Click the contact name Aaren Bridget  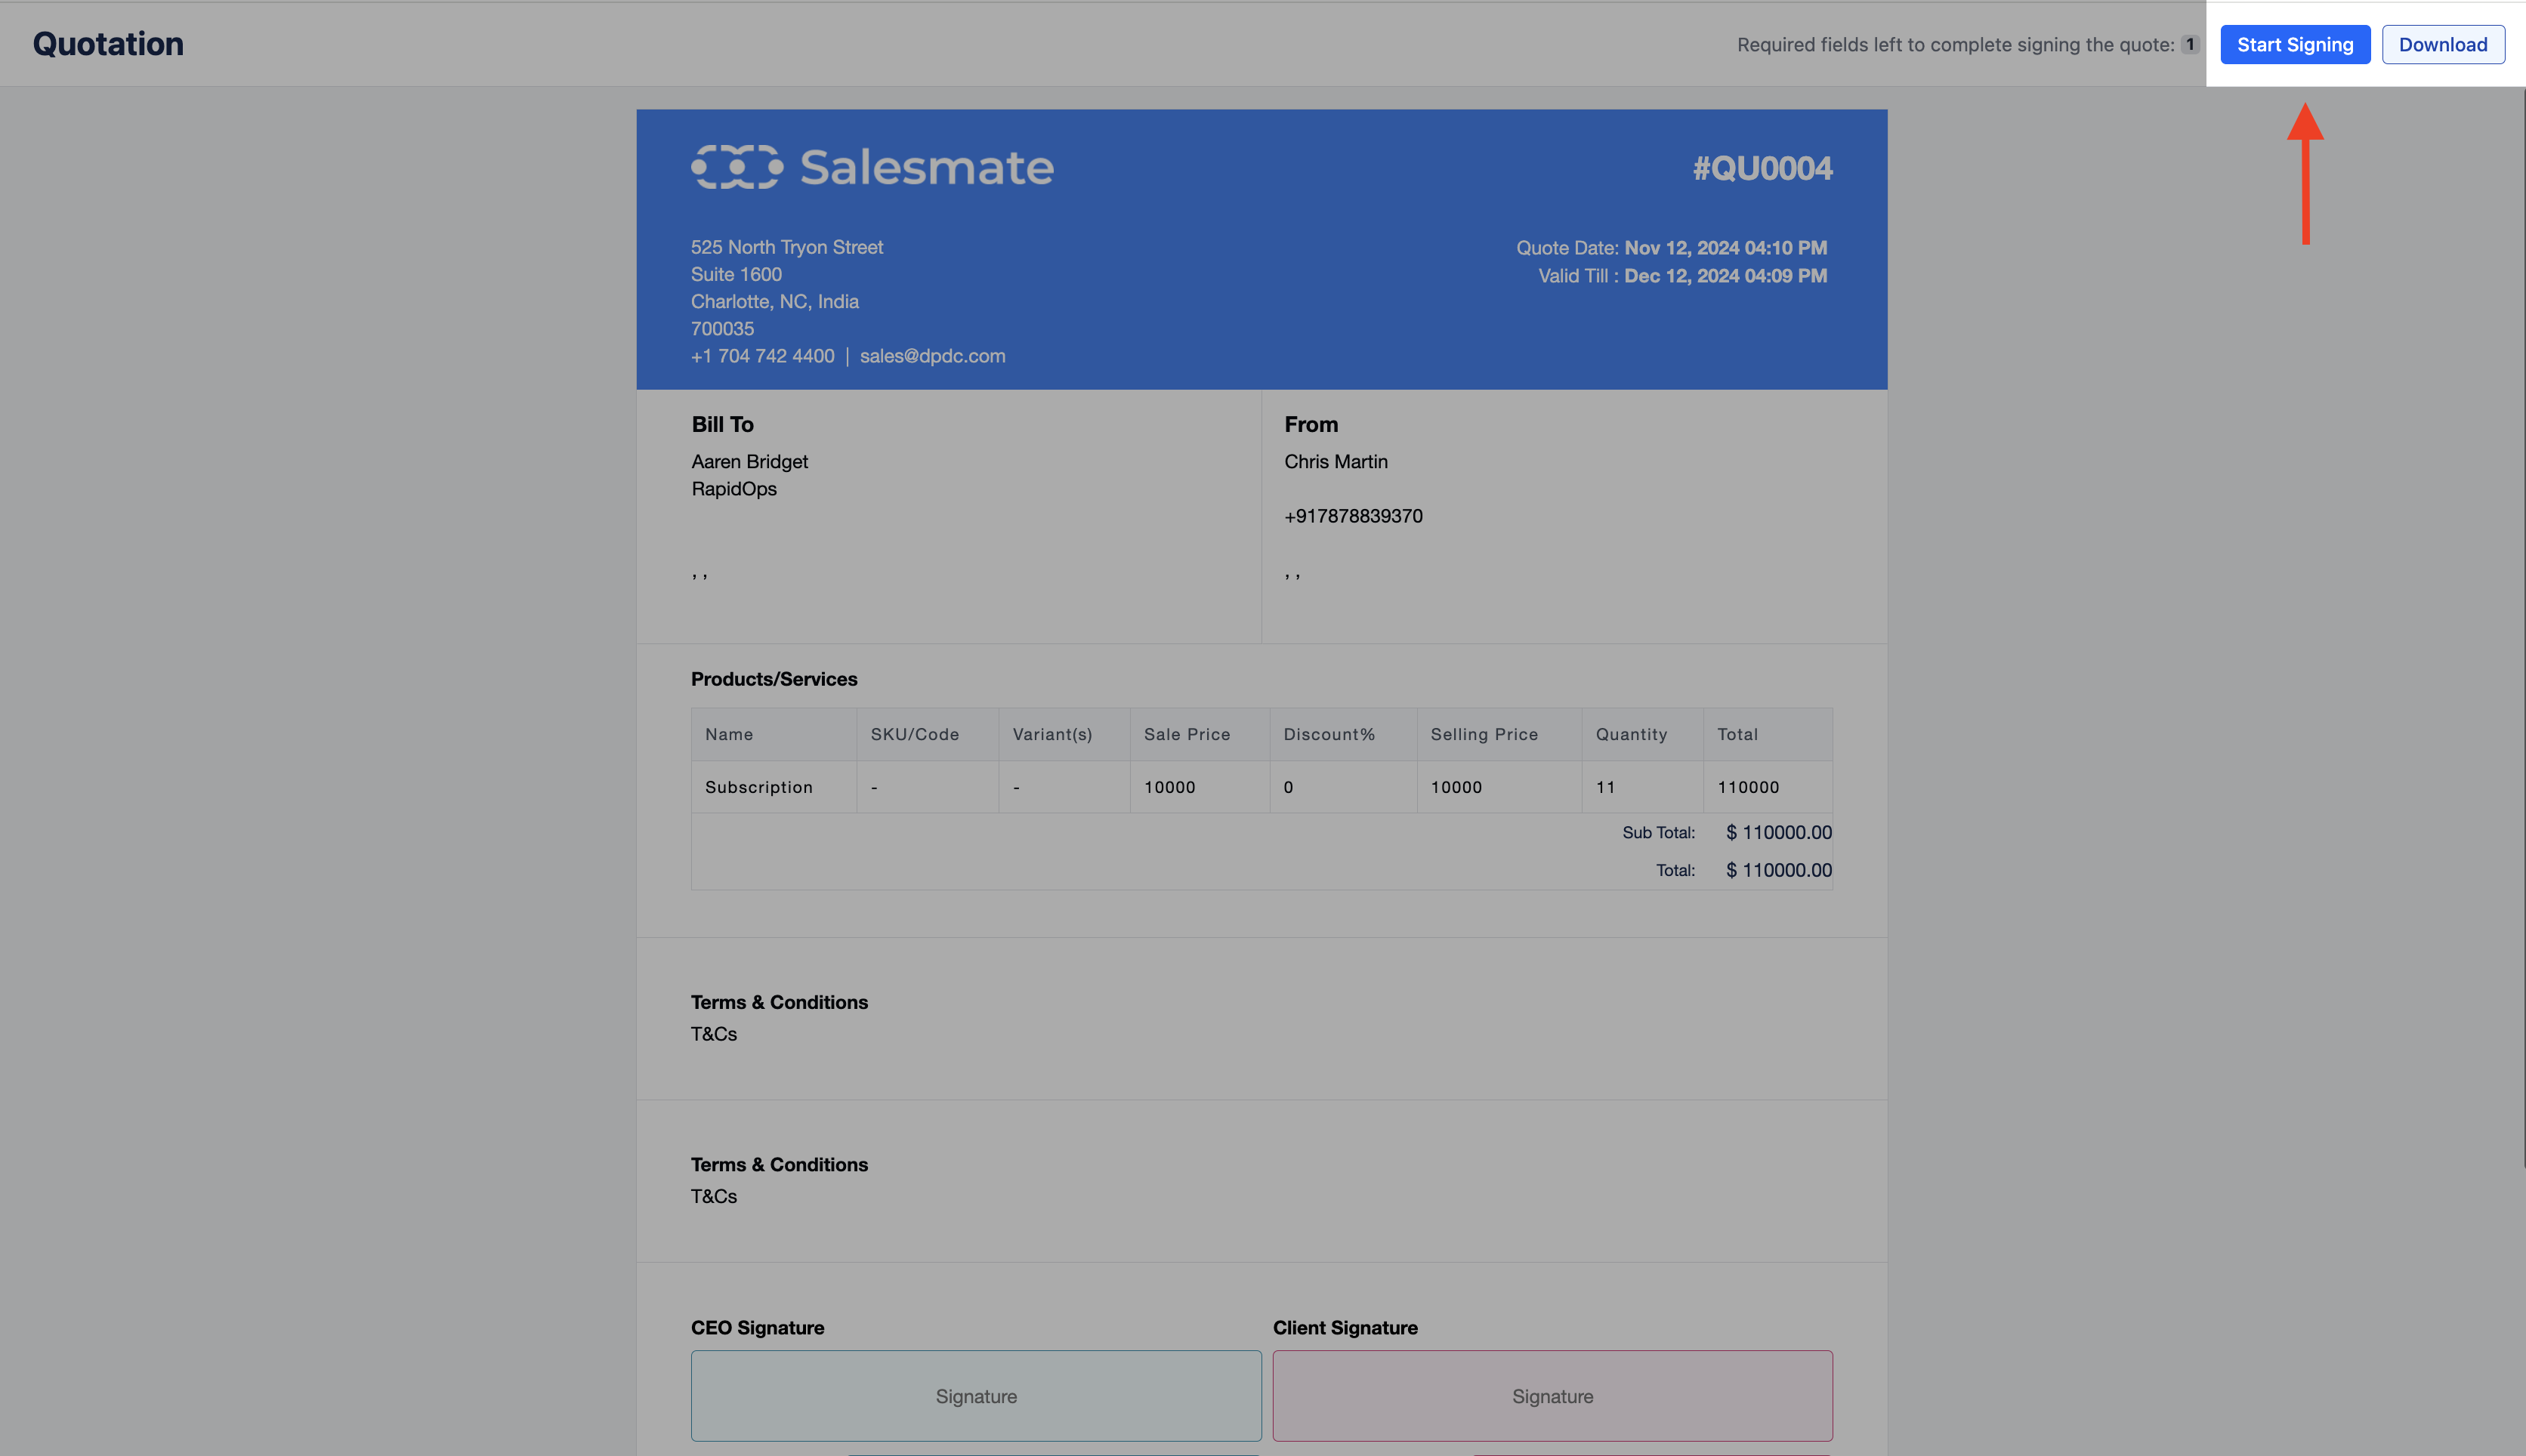[750, 462]
